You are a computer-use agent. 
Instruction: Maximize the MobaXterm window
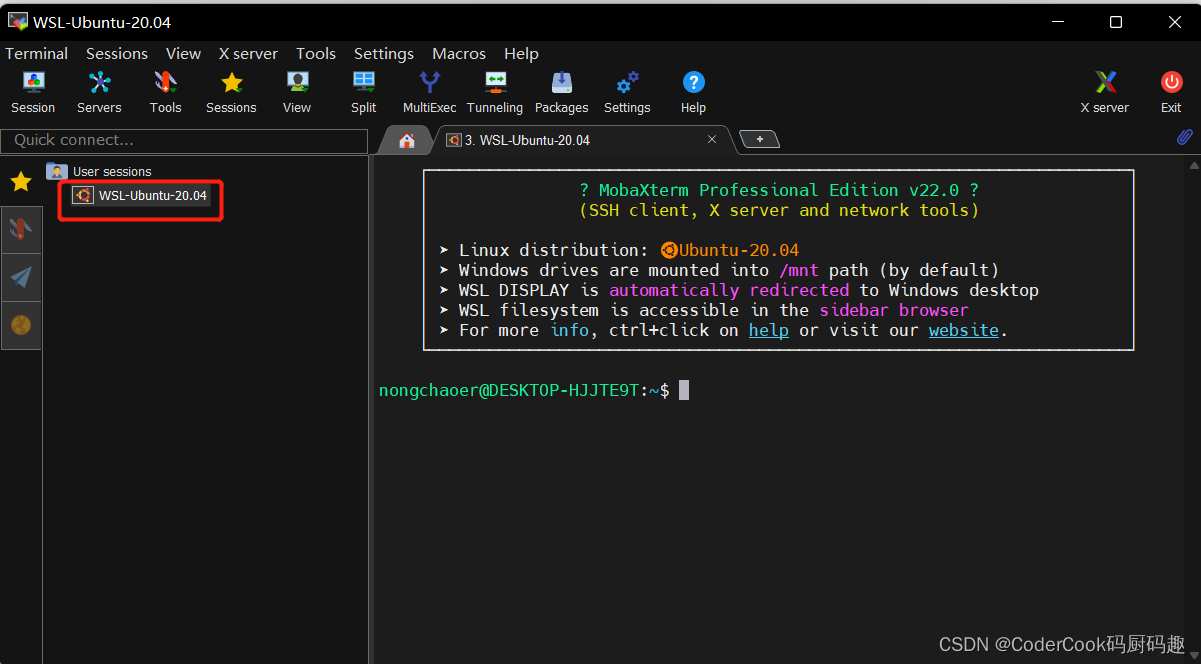tap(1116, 22)
